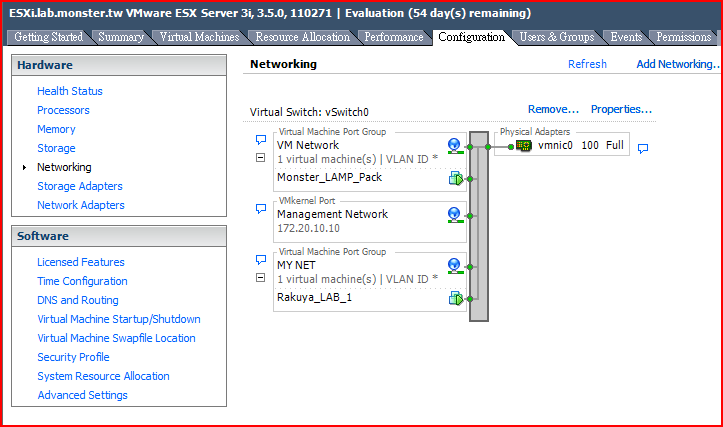Click the VM icon for Rakuya_LAB_1
This screenshot has width=723, height=427.
pos(456,298)
